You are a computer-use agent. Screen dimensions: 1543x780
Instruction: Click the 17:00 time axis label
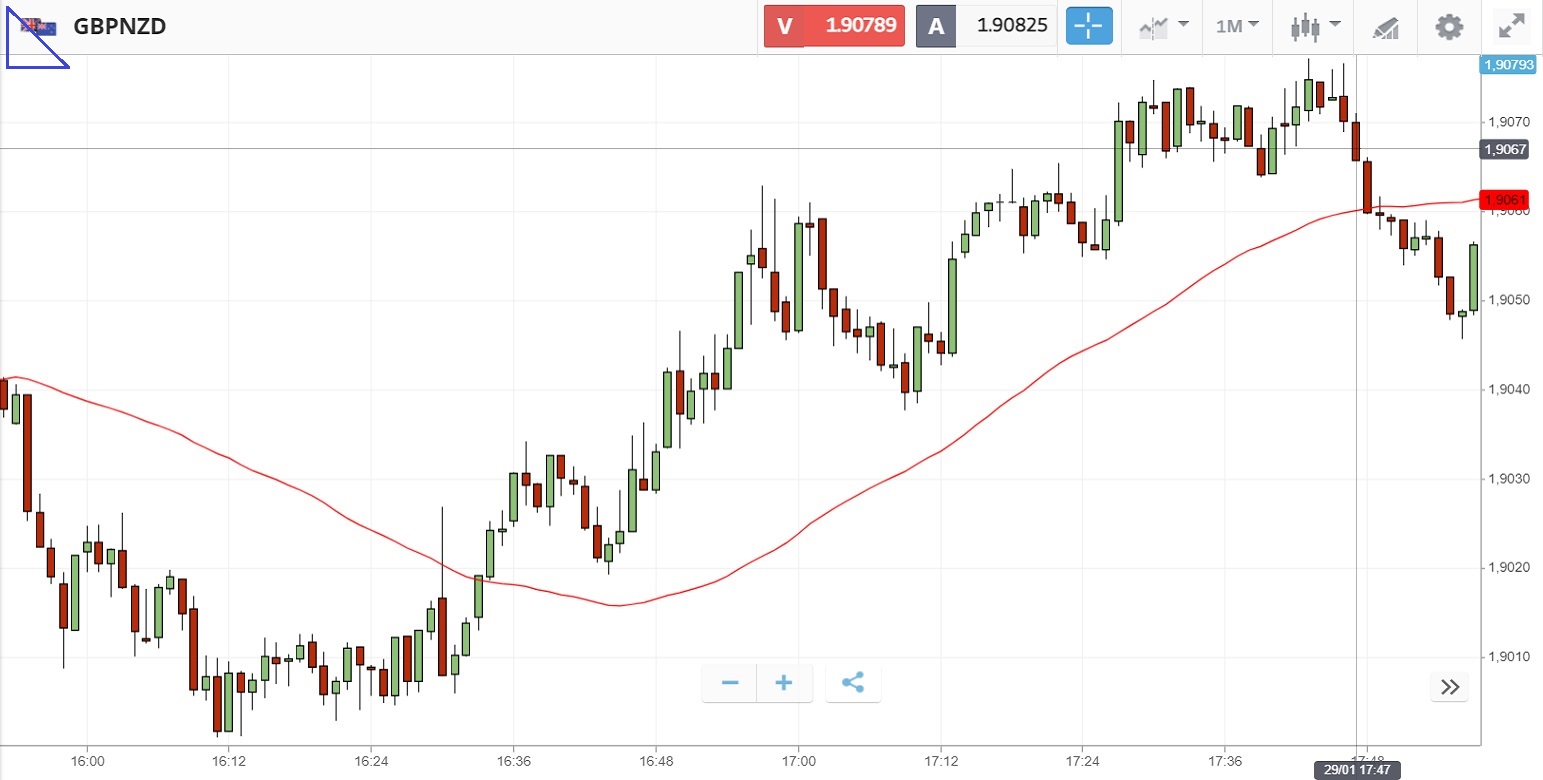pos(798,761)
